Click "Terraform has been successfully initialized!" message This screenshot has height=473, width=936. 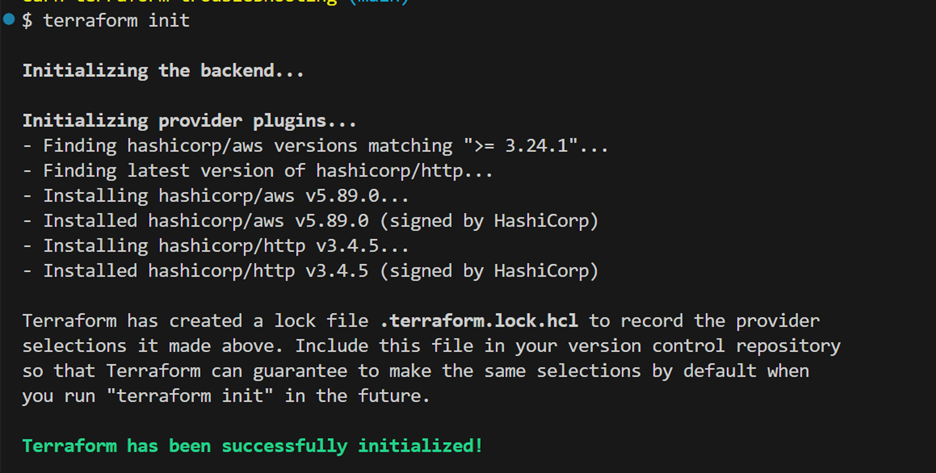click(x=253, y=446)
